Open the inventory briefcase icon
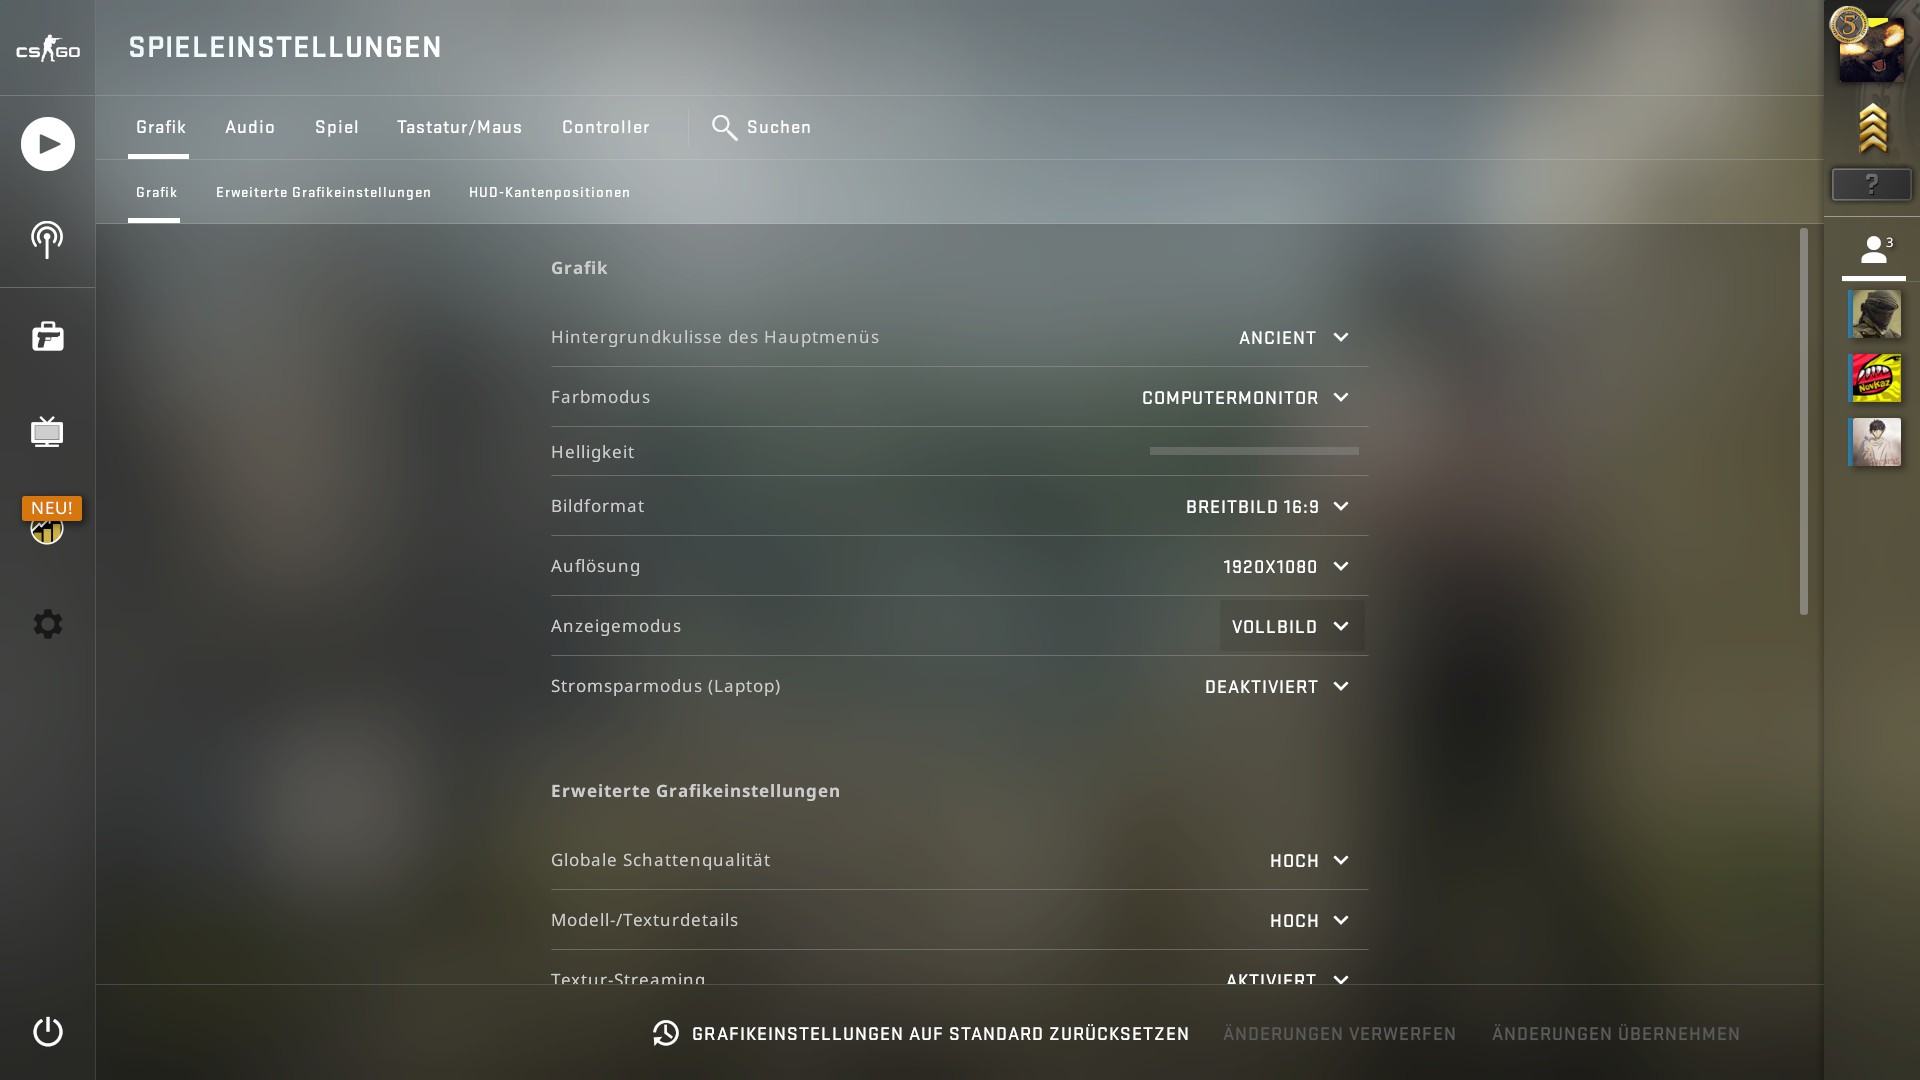The height and width of the screenshot is (1080, 1920). pos(47,336)
